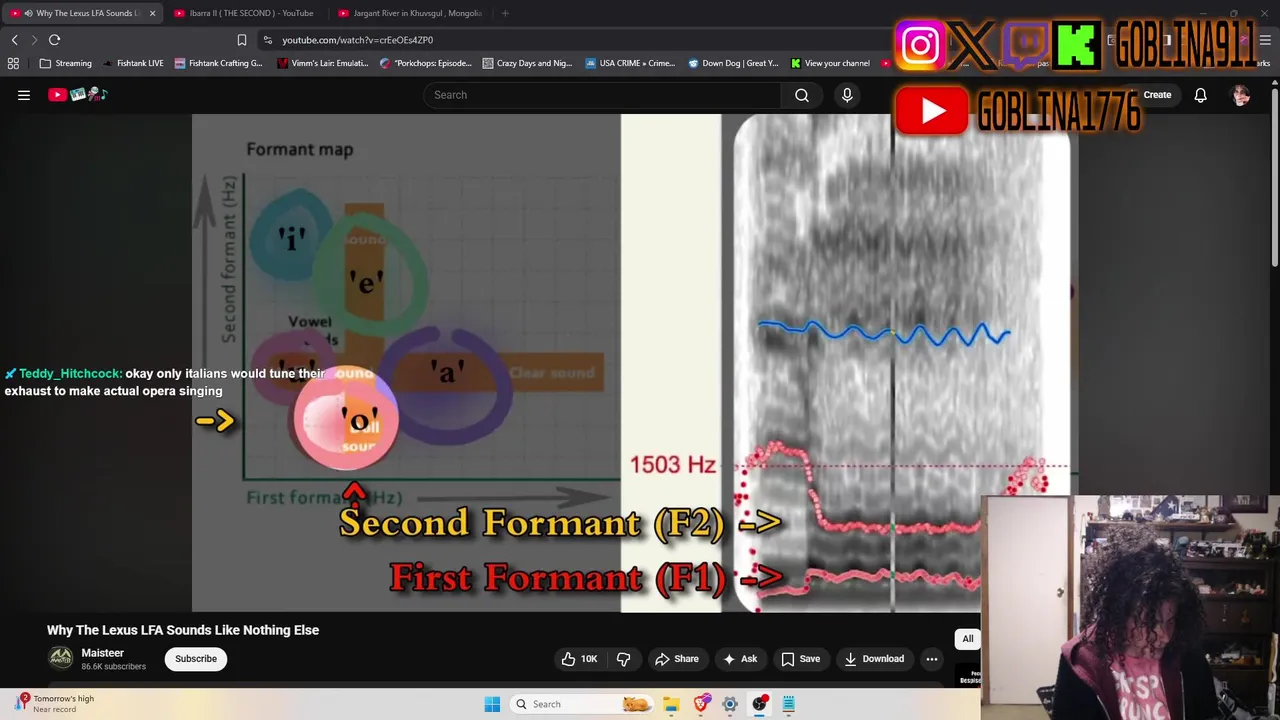1280x720 pixels.
Task: Open Fishtank Crafting G... bookmark
Action: (218, 63)
